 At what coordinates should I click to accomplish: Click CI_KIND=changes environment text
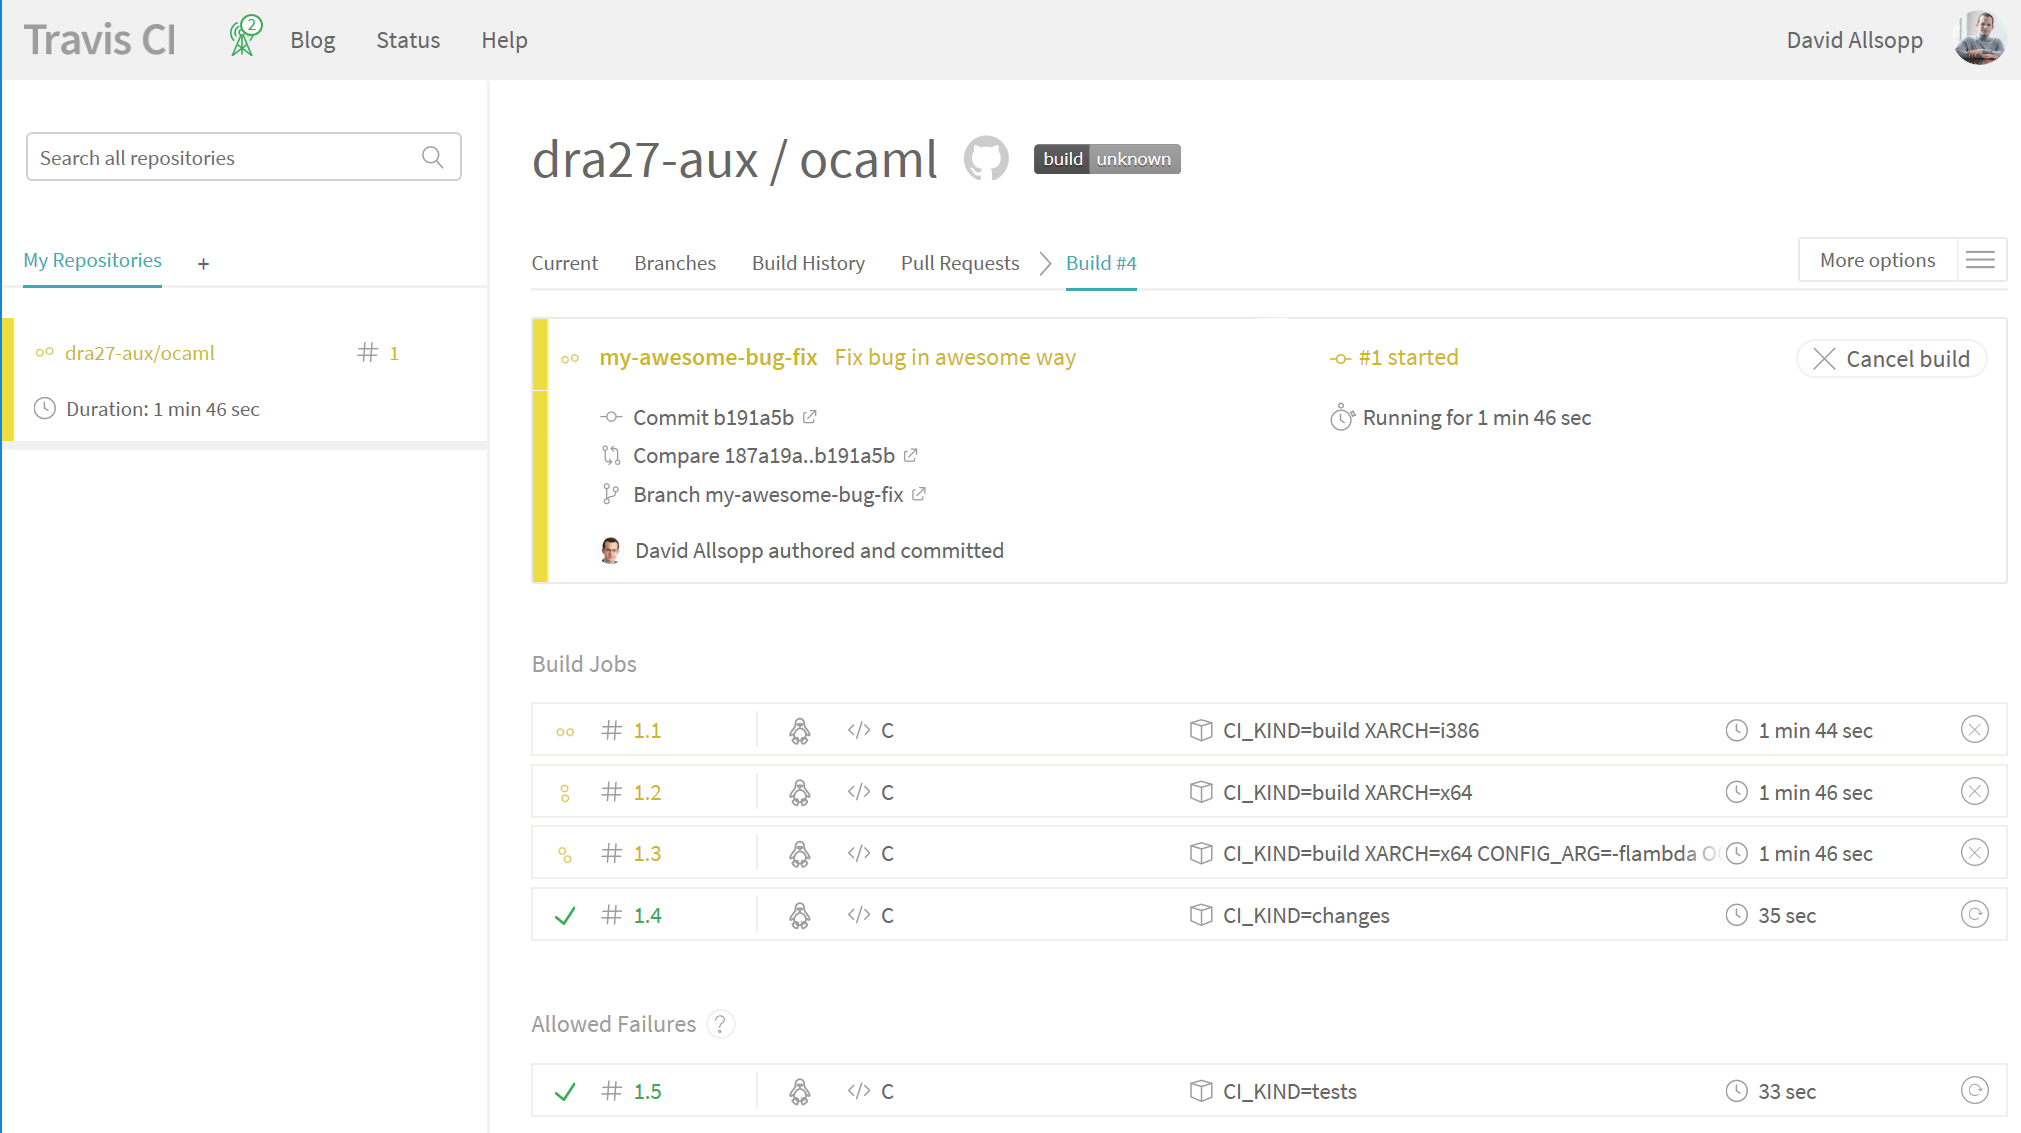1306,916
